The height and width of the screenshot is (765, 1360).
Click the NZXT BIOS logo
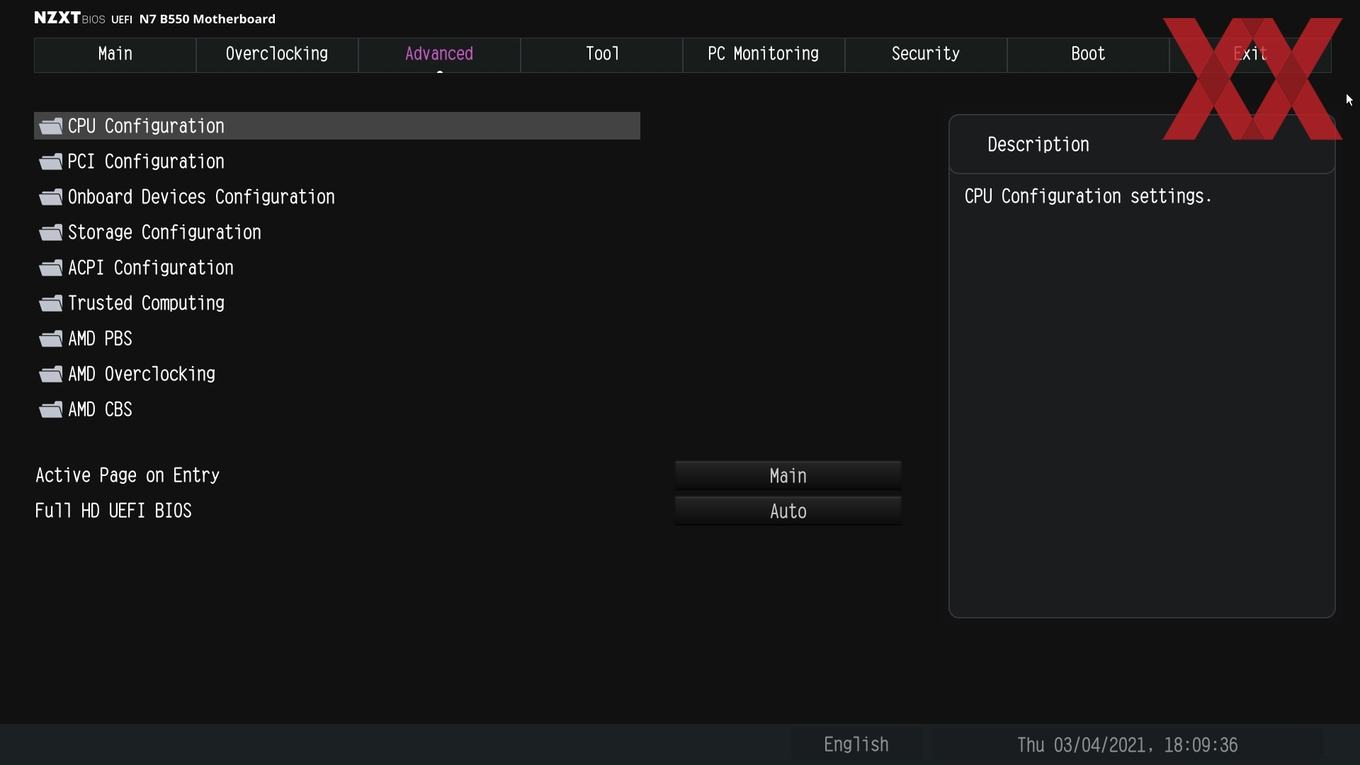pyautogui.click(x=69, y=18)
